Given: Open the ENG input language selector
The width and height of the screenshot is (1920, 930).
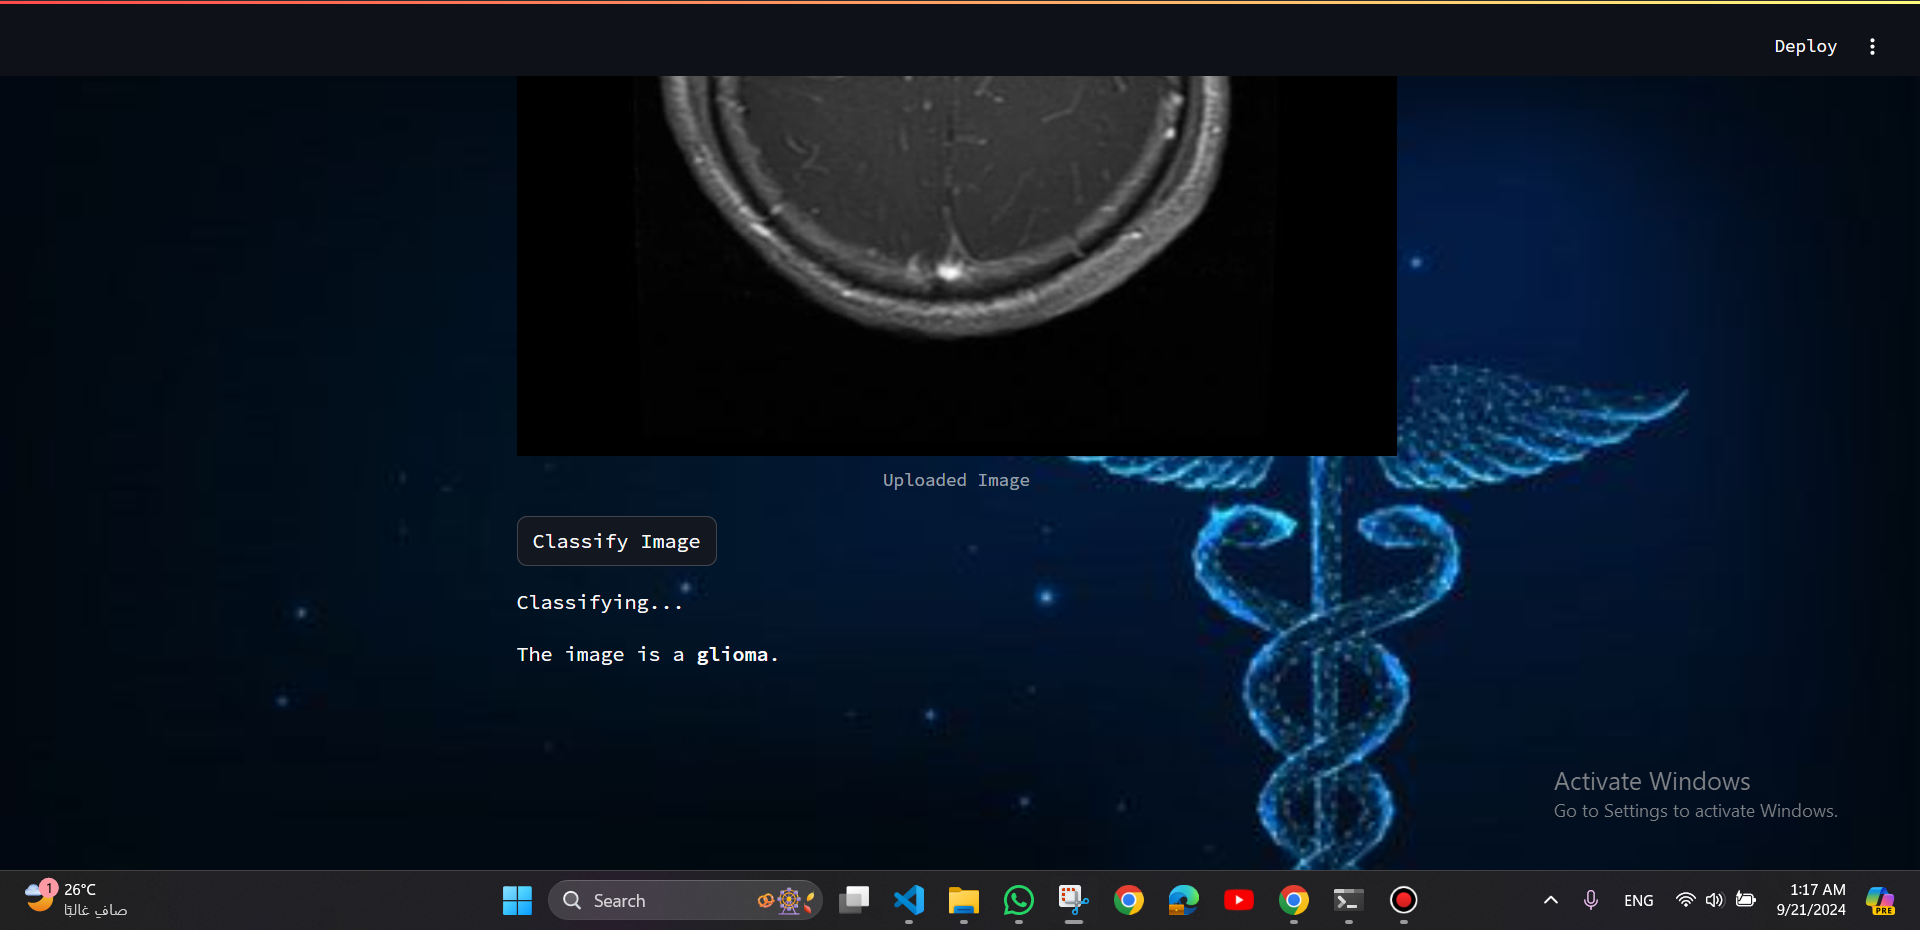Looking at the screenshot, I should (x=1638, y=900).
